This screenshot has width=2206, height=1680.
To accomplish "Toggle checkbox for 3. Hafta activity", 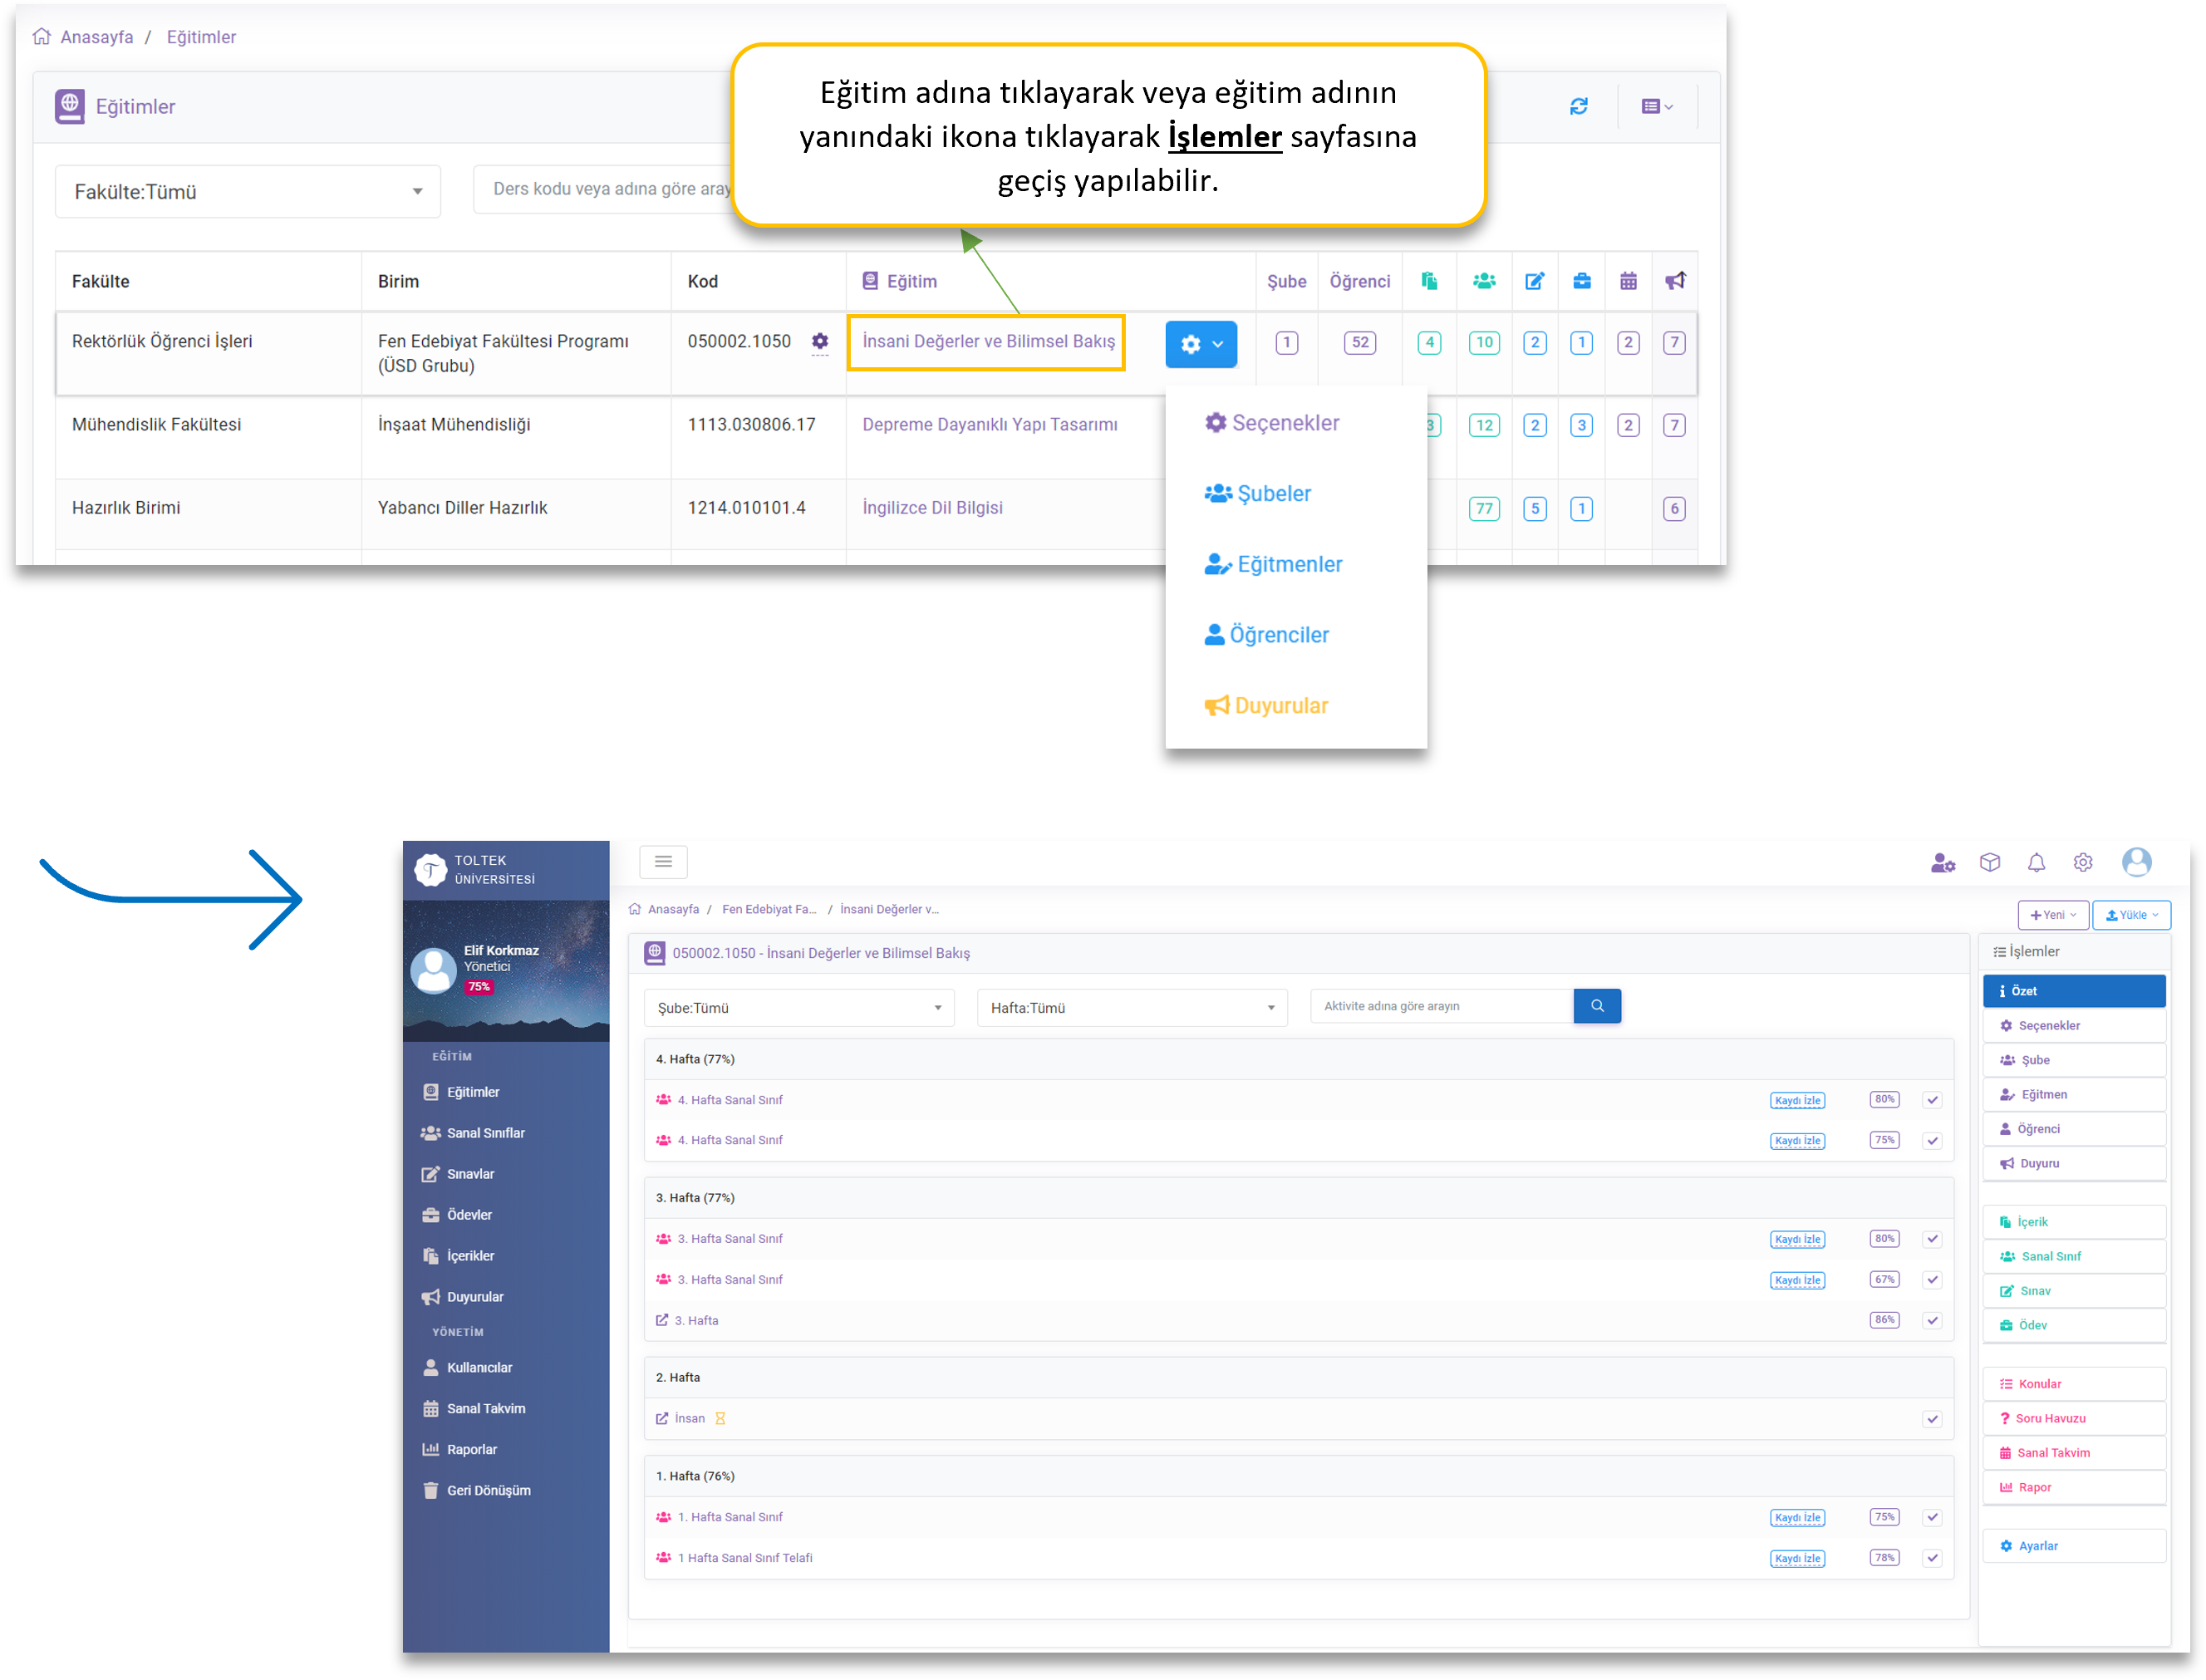I will click(1932, 1321).
